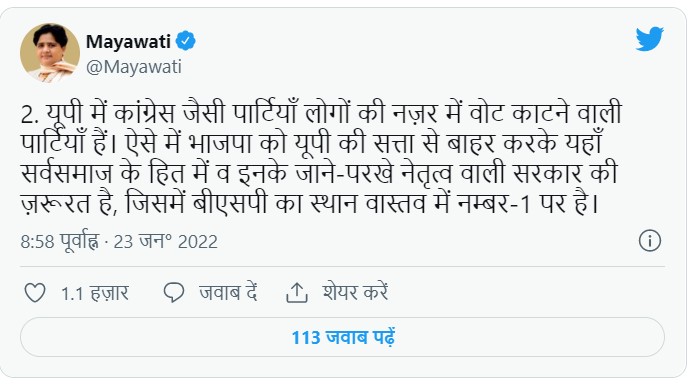697x390 pixels.
Task: Open the tweet info circle icon
Action: point(650,241)
